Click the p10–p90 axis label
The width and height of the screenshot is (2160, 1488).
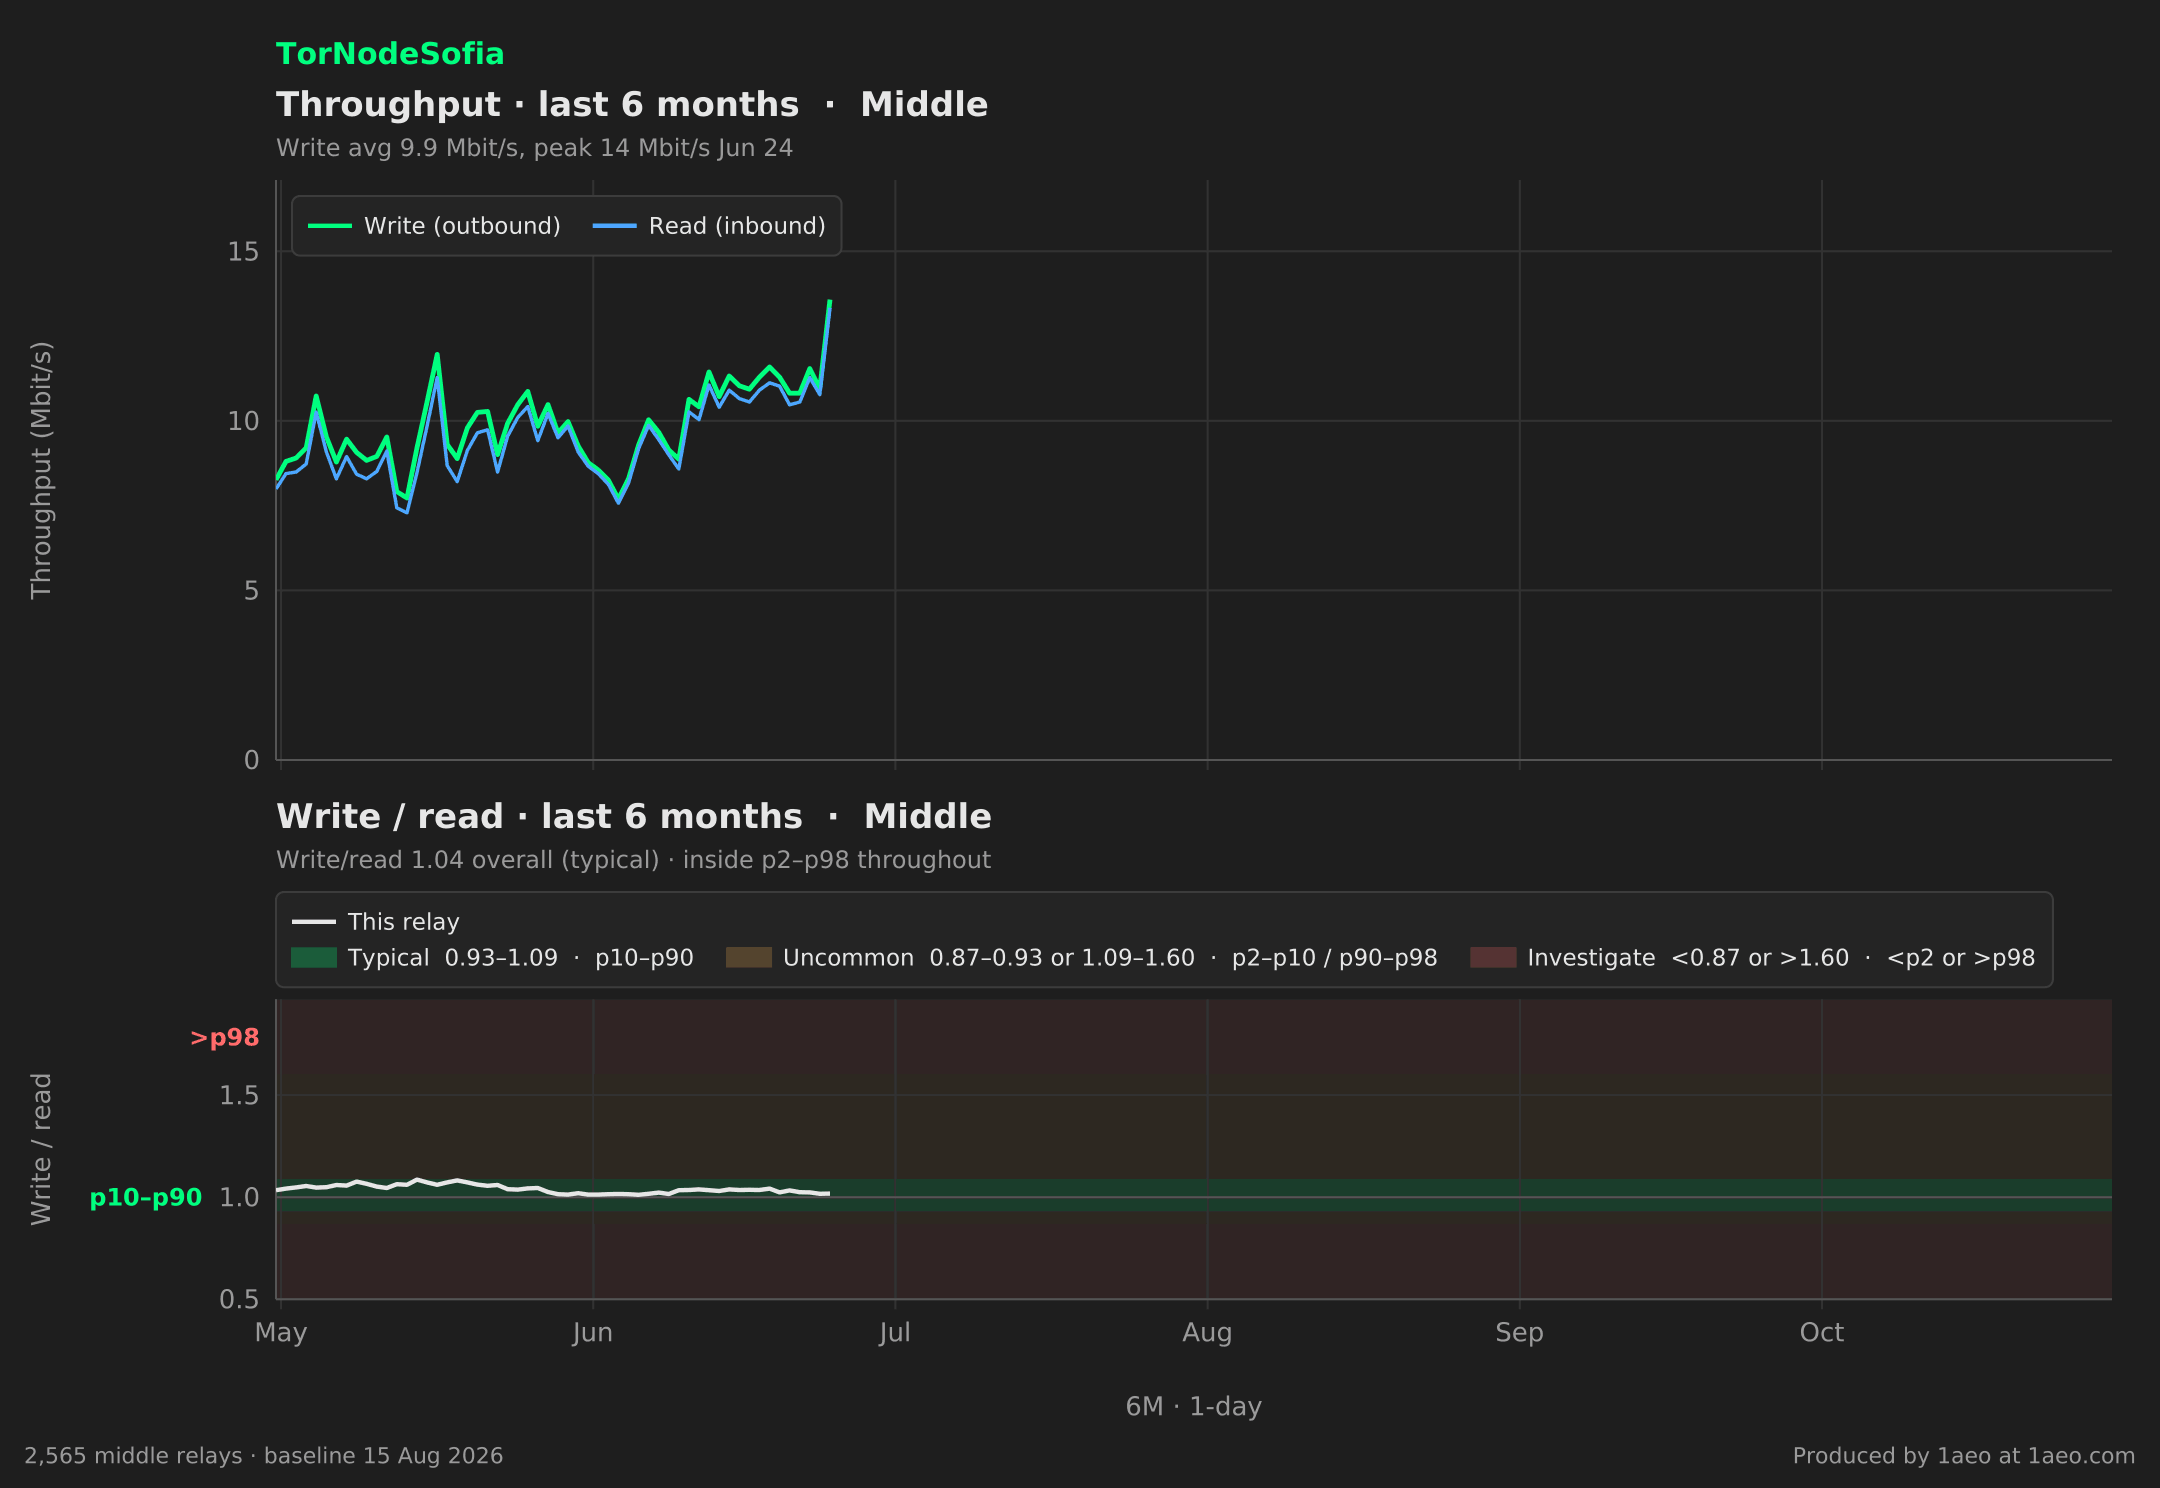click(146, 1197)
